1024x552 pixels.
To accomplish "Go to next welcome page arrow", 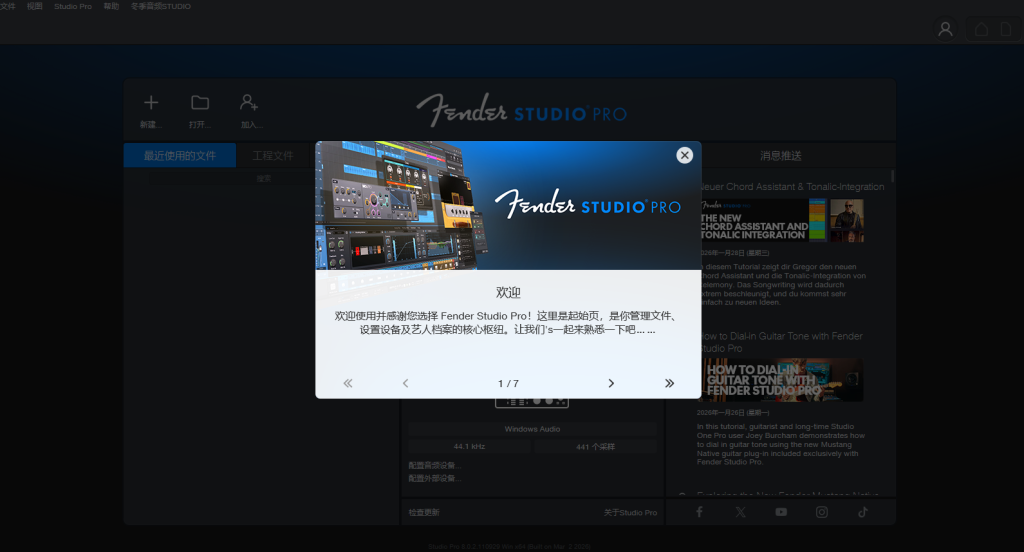I will 611,383.
